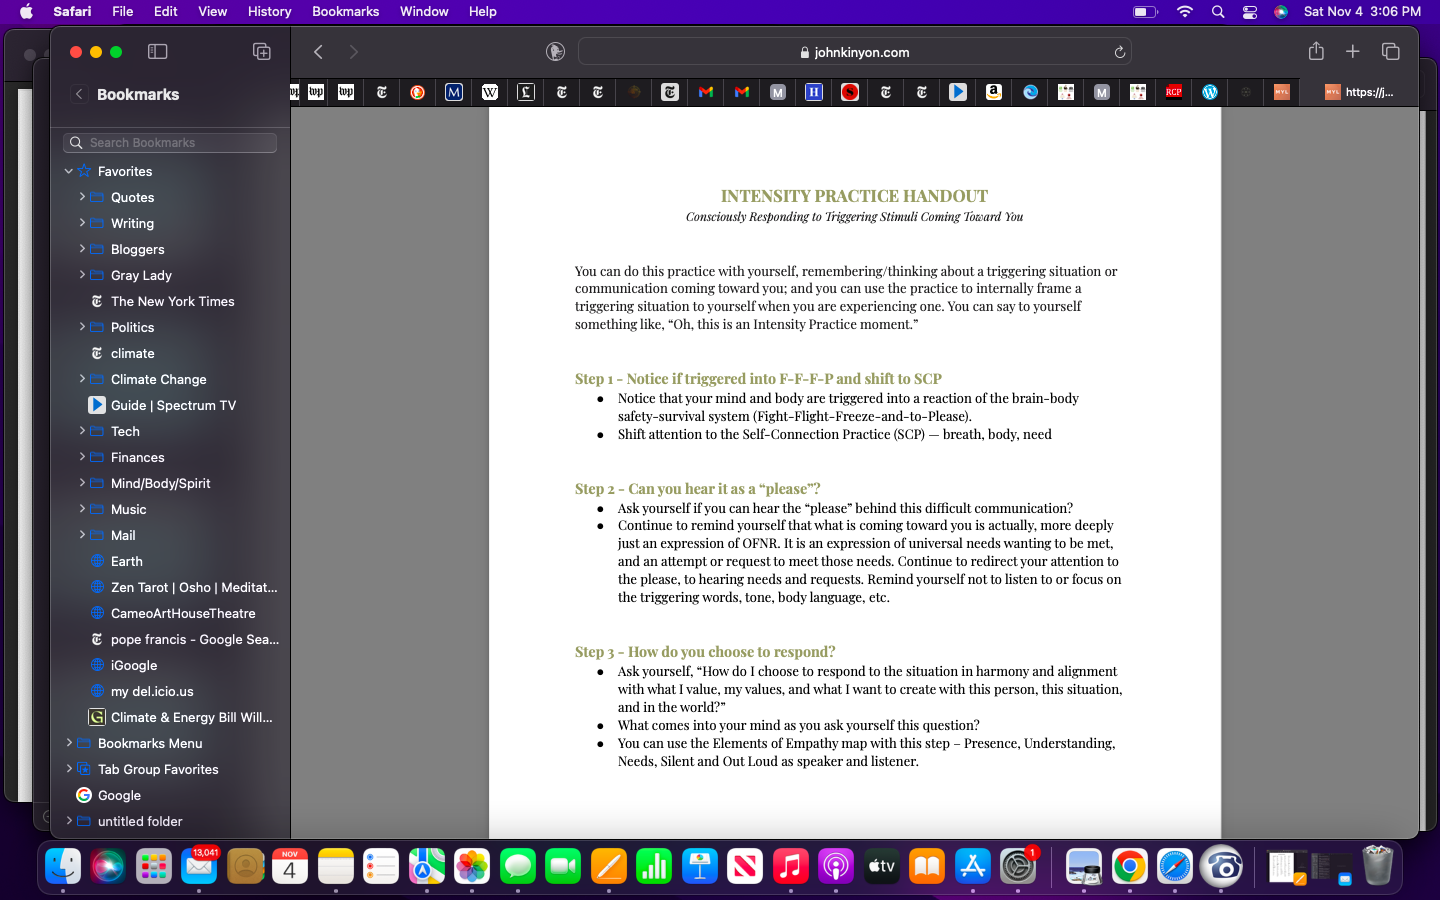The height and width of the screenshot is (900, 1440).
Task: Click the privacy report shield icon
Action: point(555,52)
